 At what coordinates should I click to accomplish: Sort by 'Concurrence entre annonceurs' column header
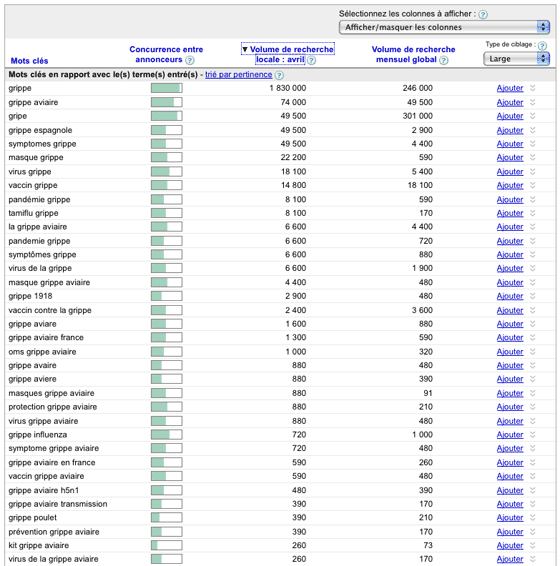click(x=166, y=54)
